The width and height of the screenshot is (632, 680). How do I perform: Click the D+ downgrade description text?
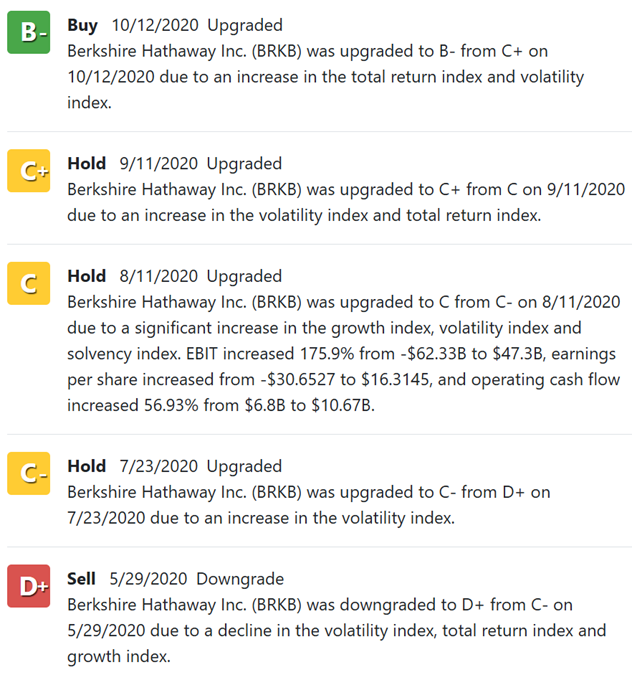click(x=336, y=630)
